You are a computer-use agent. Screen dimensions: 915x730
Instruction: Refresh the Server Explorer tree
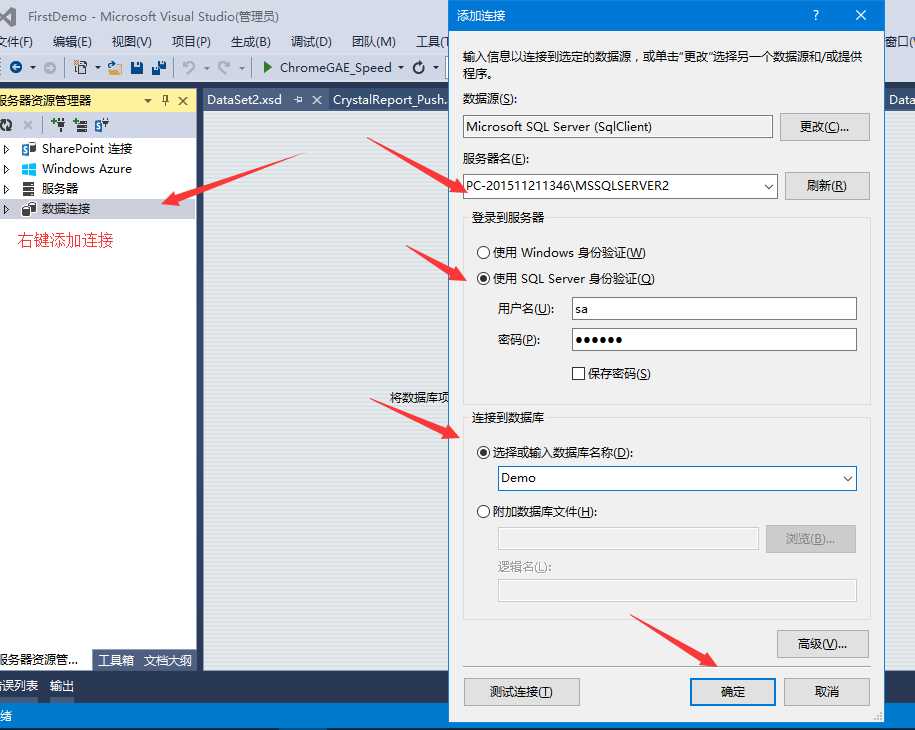(6, 124)
